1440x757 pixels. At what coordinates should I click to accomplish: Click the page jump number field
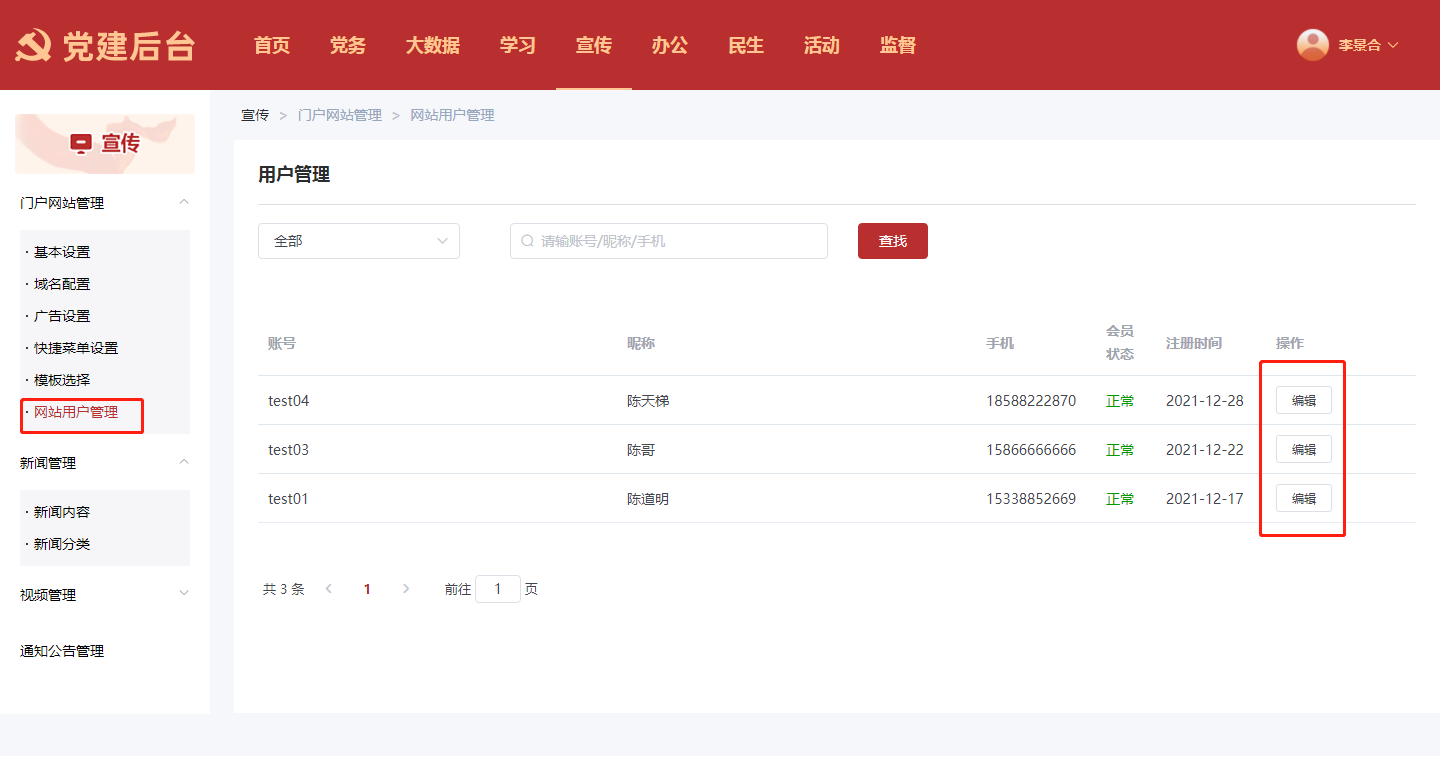[498, 589]
